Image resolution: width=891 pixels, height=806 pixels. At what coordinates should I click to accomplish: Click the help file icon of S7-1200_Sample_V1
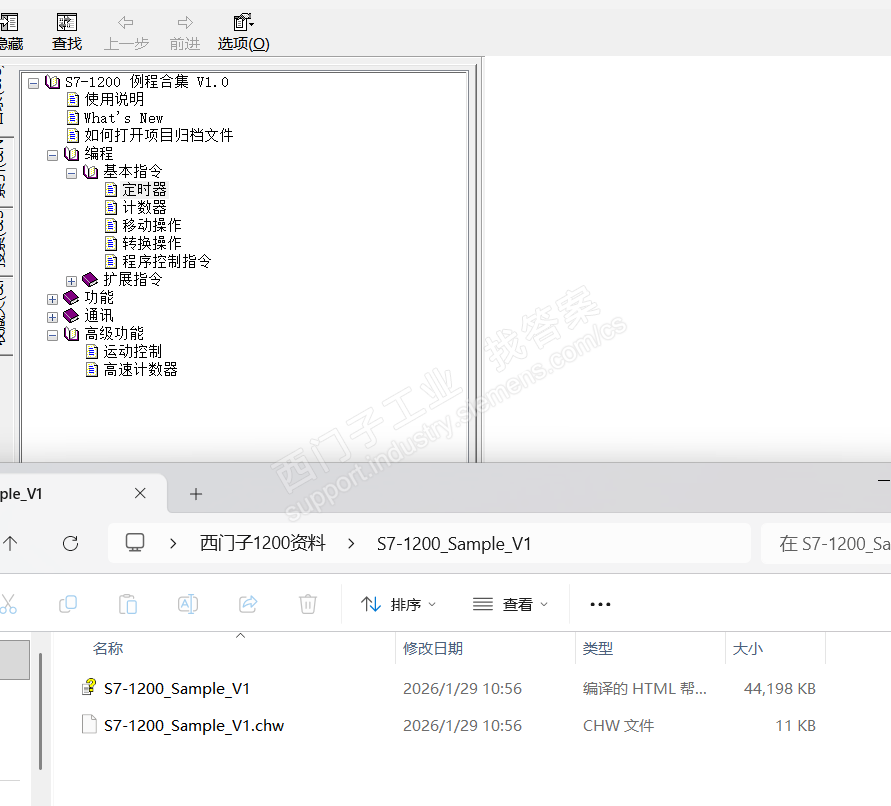pyautogui.click(x=89, y=687)
